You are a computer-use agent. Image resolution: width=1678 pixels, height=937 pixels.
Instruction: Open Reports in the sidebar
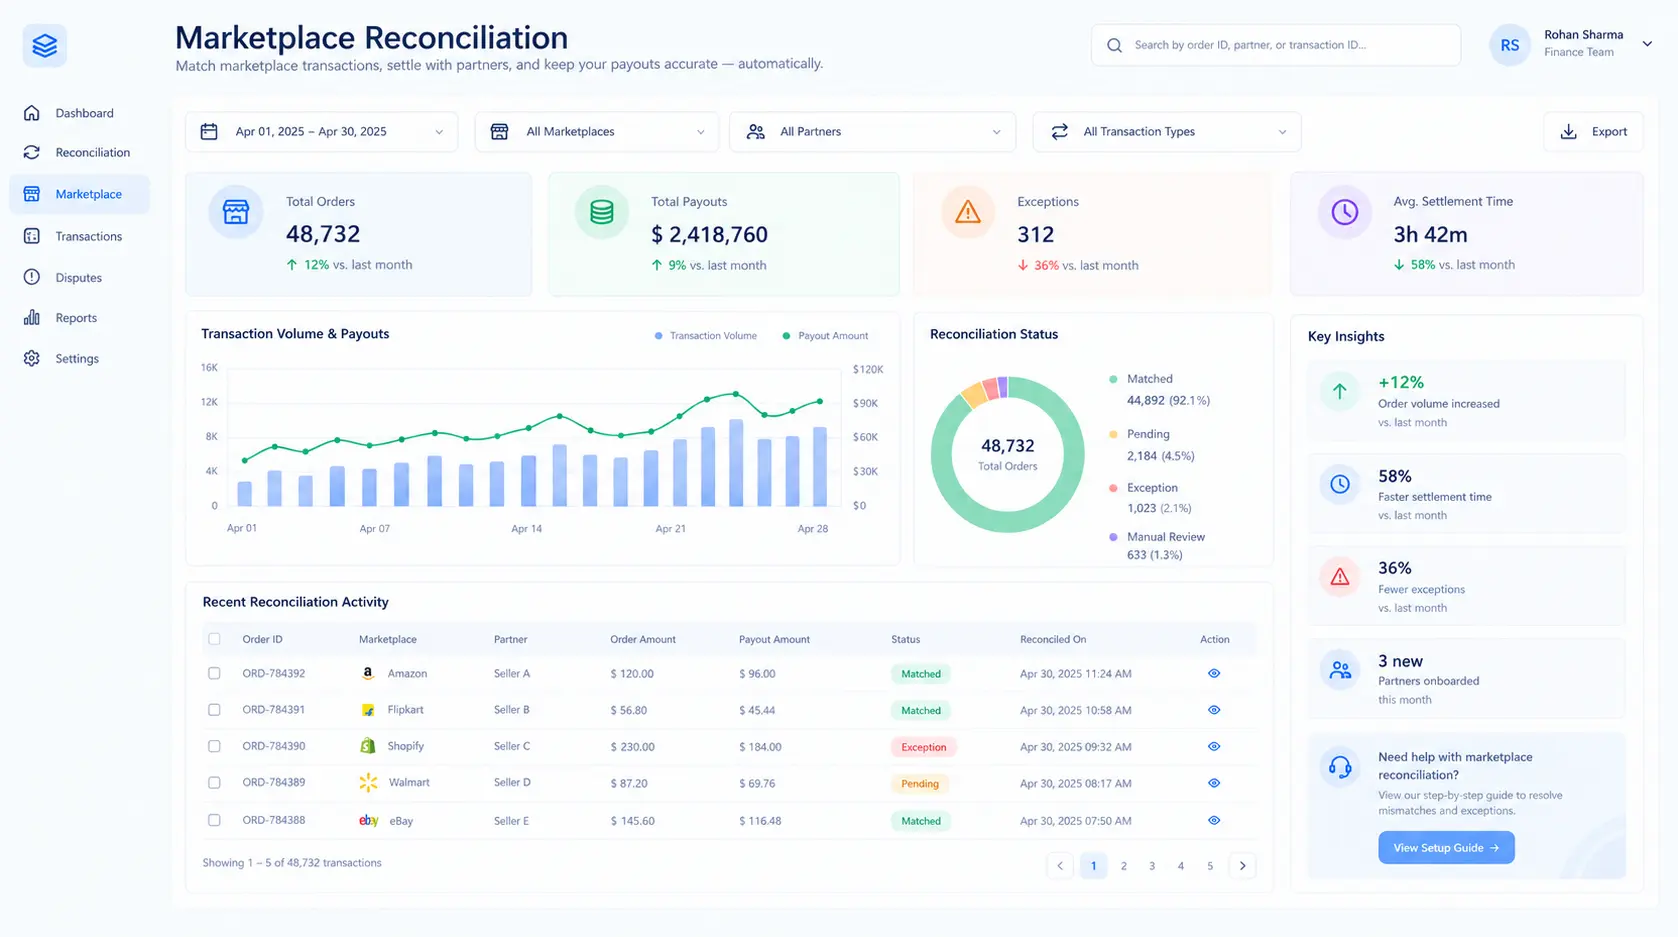tap(80, 318)
